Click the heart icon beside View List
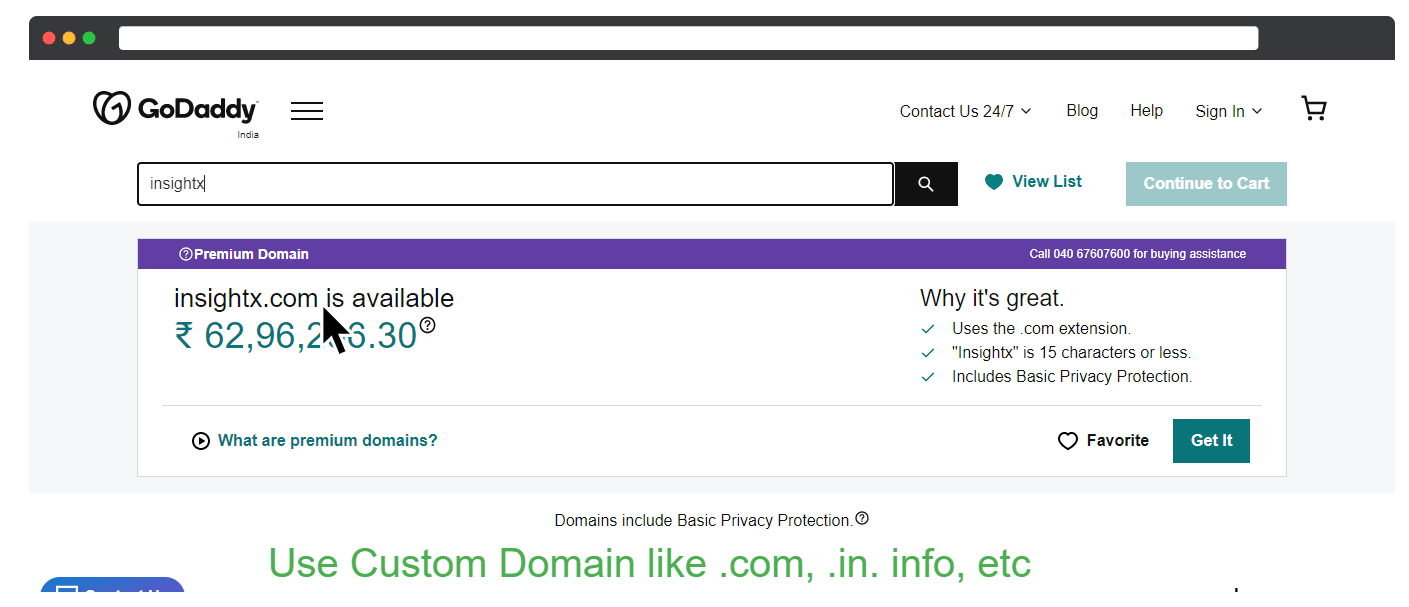Screen dimensions: 1409x607 pyautogui.click(x=994, y=182)
